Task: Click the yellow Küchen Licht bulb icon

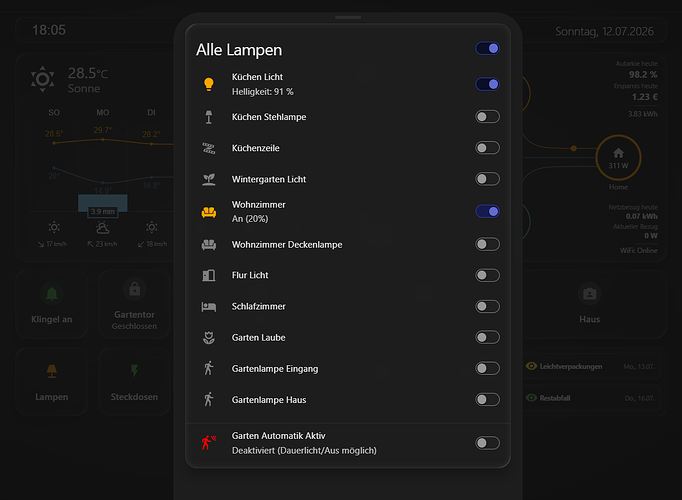Action: [209, 84]
